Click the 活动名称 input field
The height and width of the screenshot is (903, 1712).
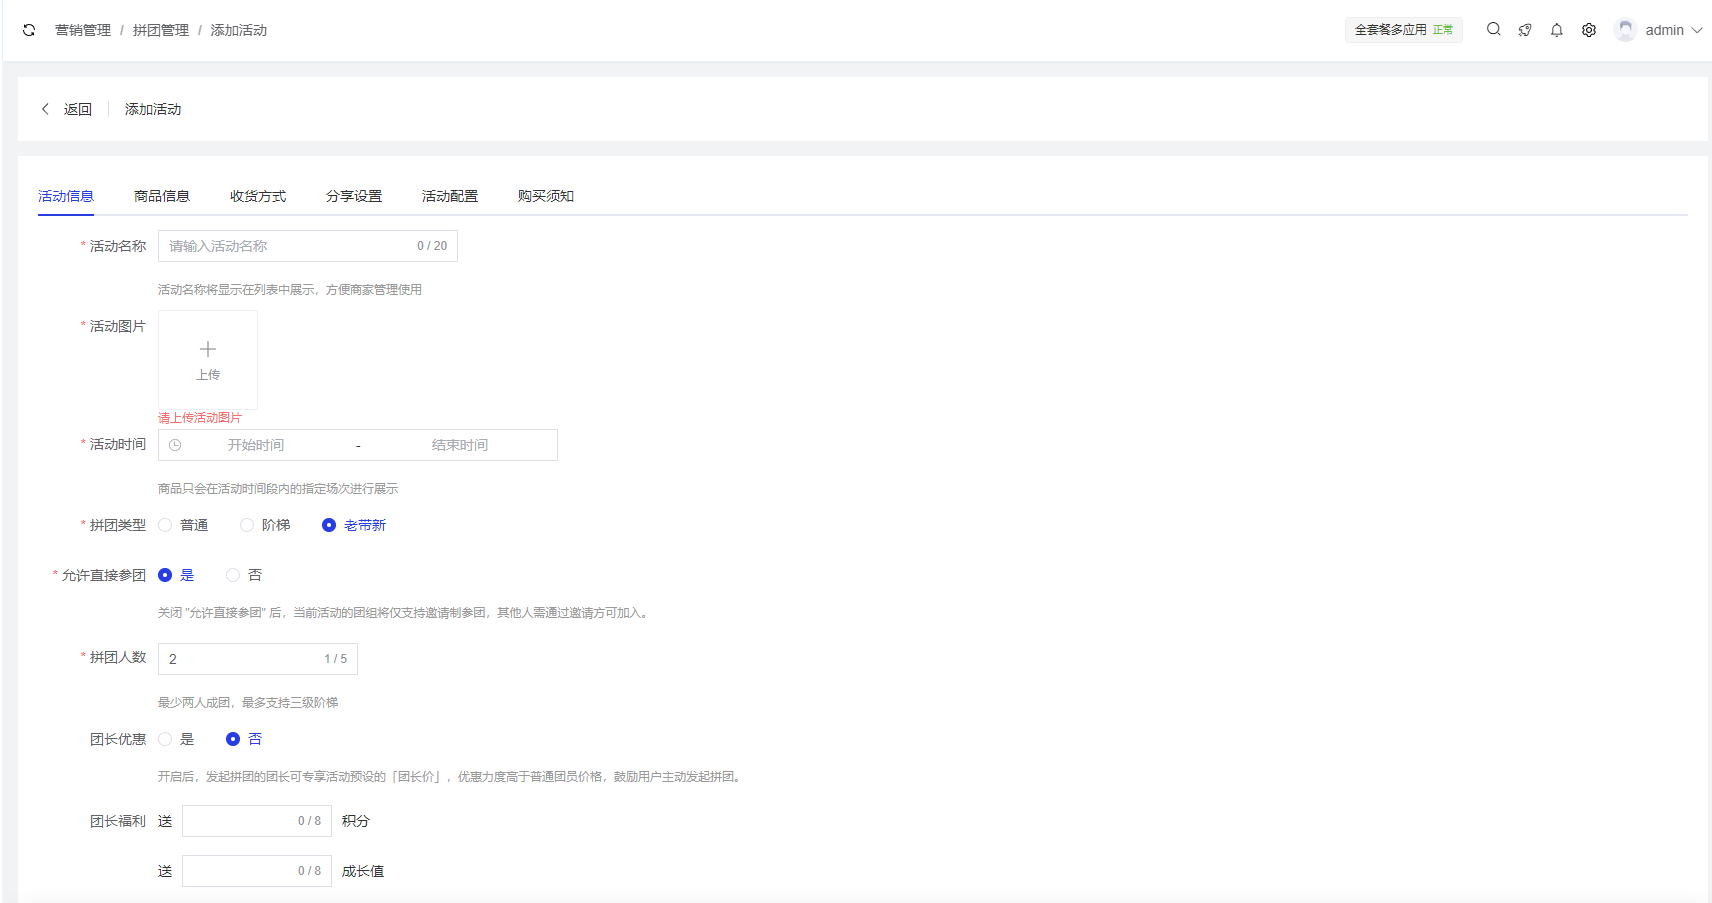pos(285,246)
